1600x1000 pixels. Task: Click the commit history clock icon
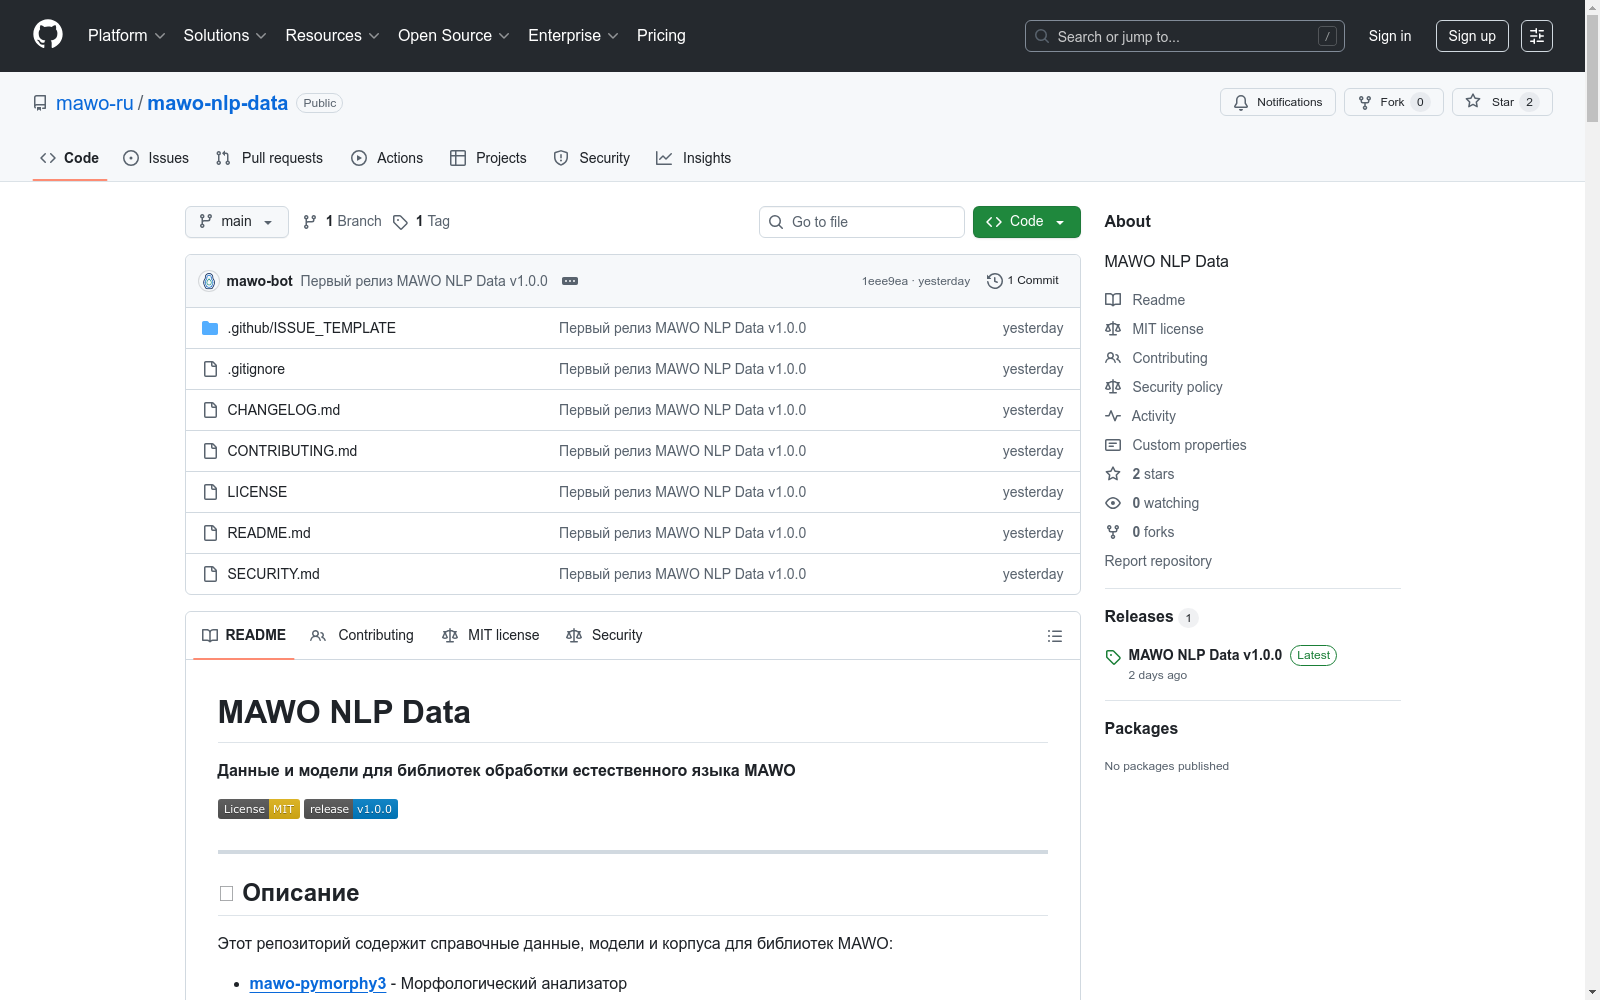pos(994,281)
